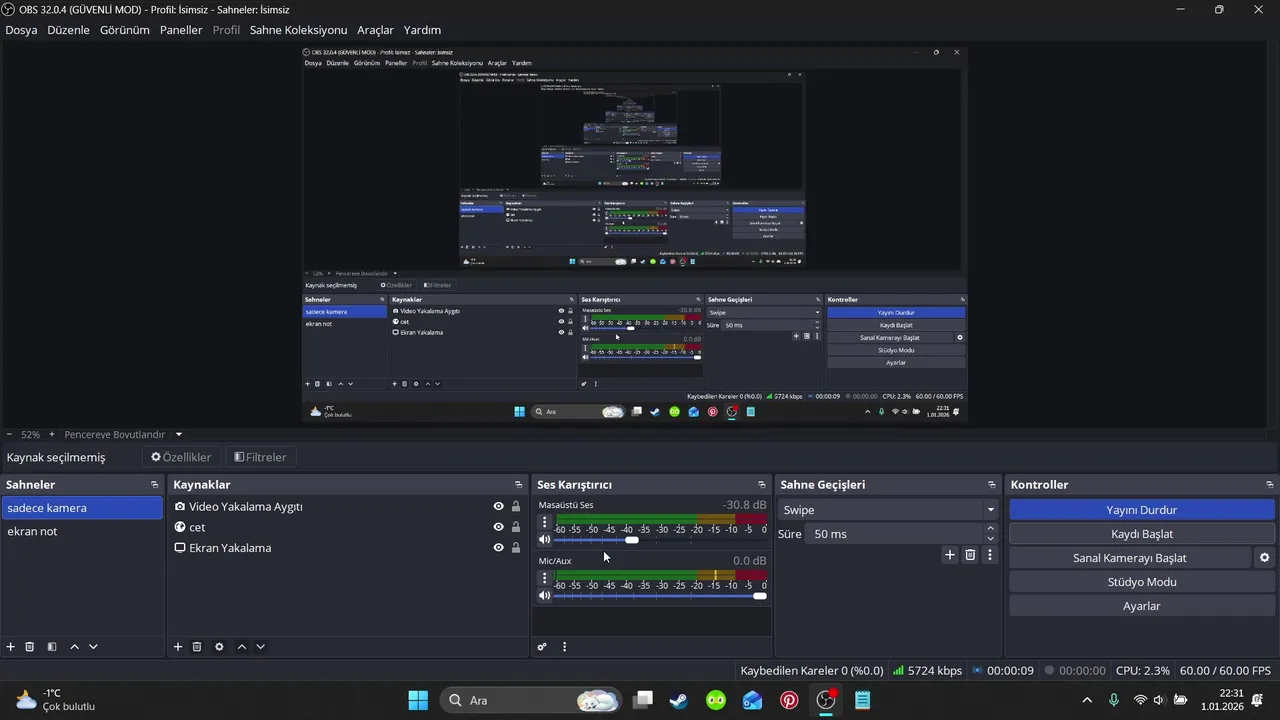The height and width of the screenshot is (720, 1280).
Task: Open virtual camera settings gear icon
Action: 1264,558
